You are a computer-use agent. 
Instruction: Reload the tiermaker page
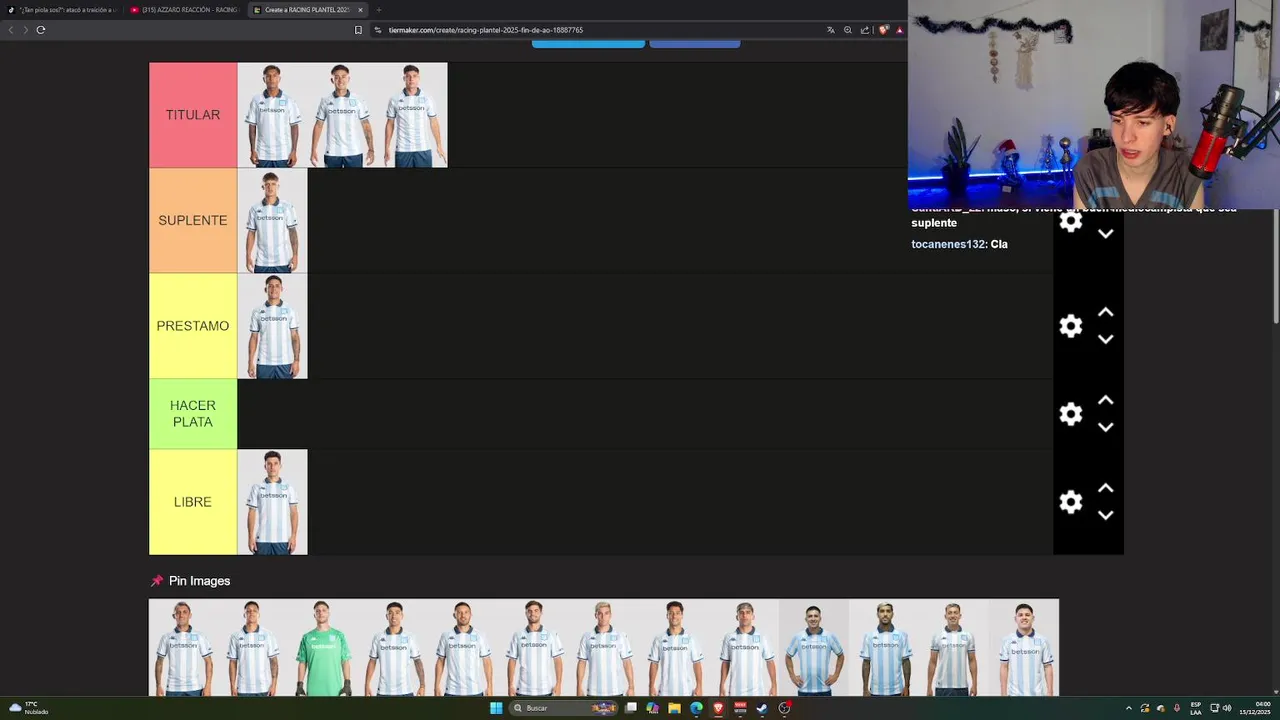pyautogui.click(x=41, y=30)
